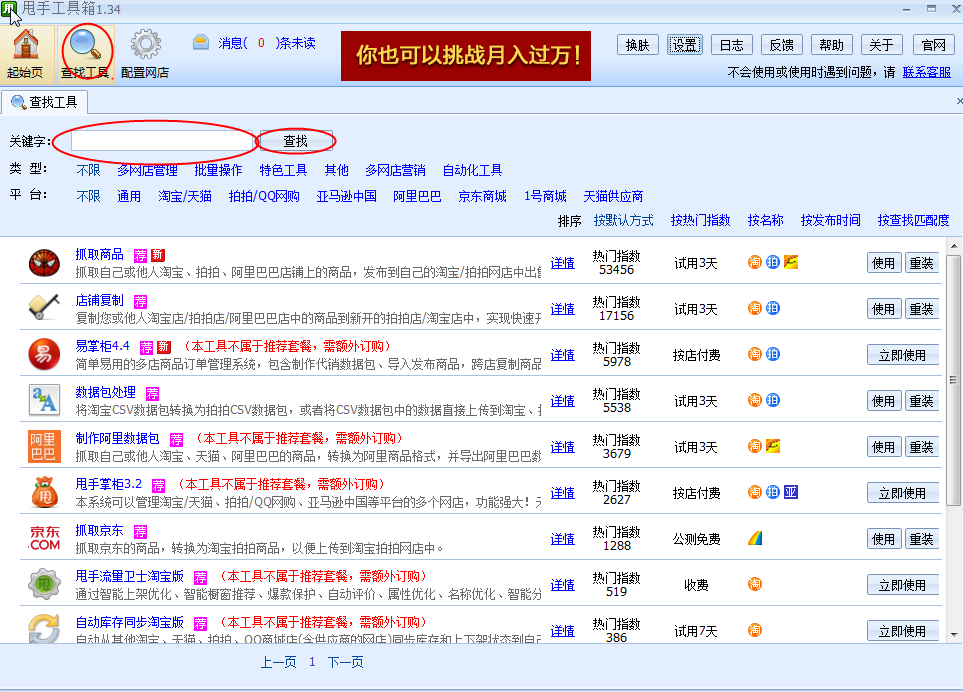Click Amazon platform icon in 甩手掌柜3.2 row

791,492
